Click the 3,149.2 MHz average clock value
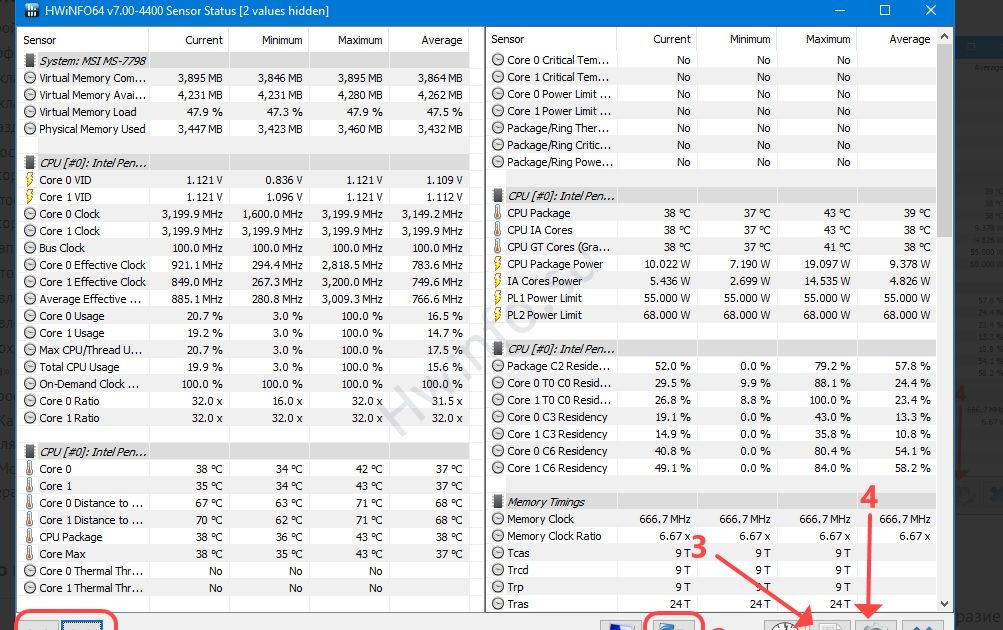Screen dimensions: 1003x630 click(432, 214)
